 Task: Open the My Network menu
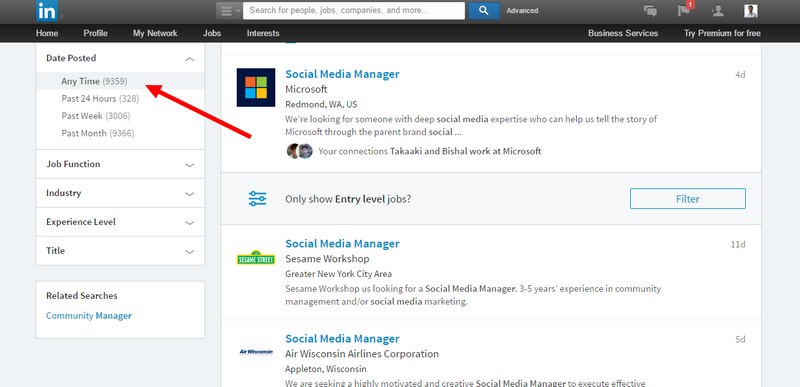point(155,33)
